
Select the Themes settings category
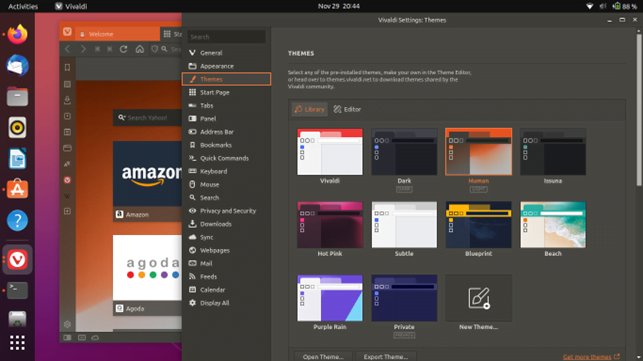point(226,79)
